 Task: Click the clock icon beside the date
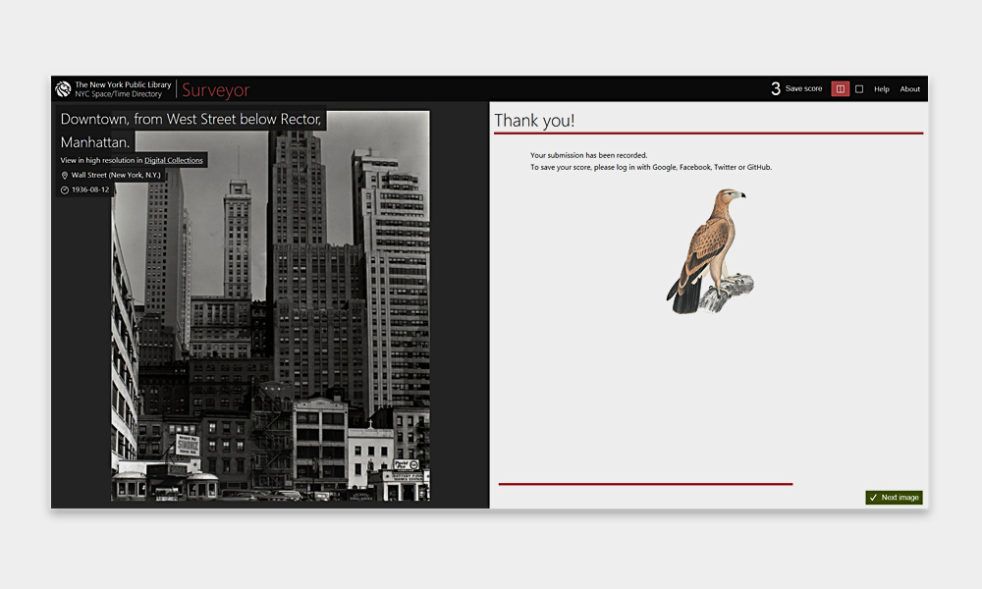[x=65, y=190]
